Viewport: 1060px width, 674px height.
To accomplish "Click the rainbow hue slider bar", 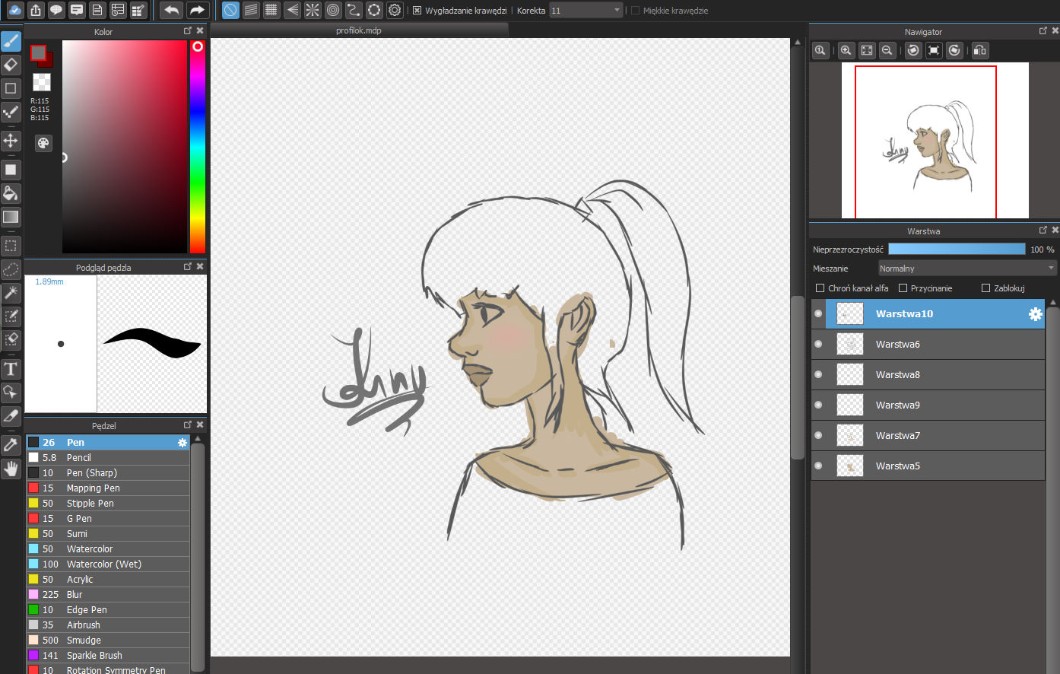I will pyautogui.click(x=197, y=150).
